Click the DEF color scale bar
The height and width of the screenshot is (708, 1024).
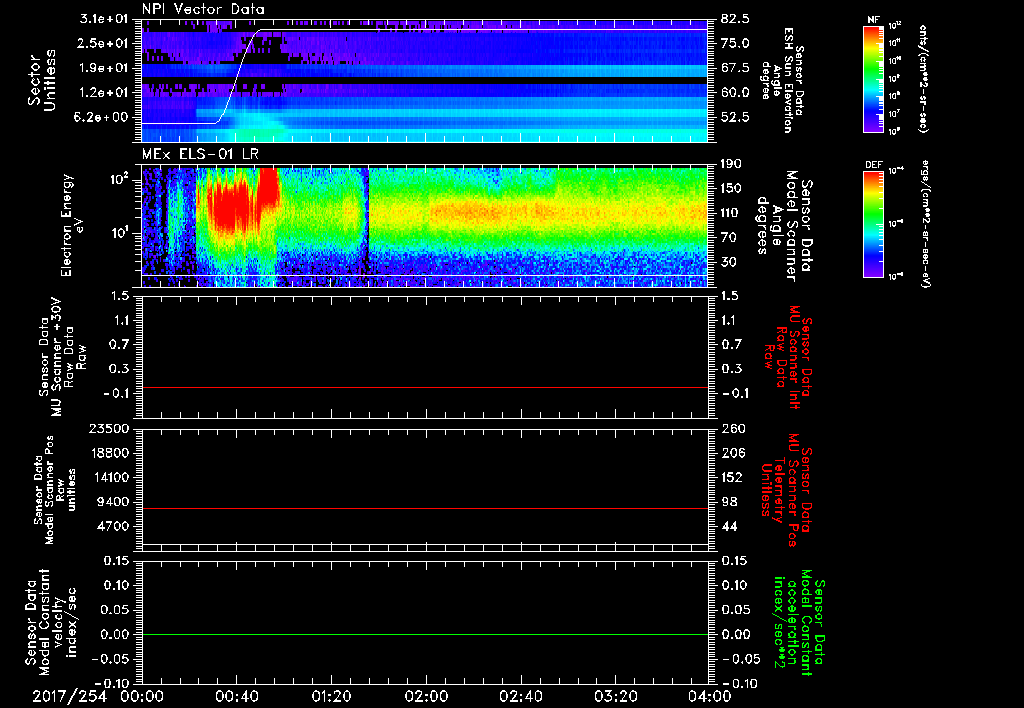tap(873, 224)
